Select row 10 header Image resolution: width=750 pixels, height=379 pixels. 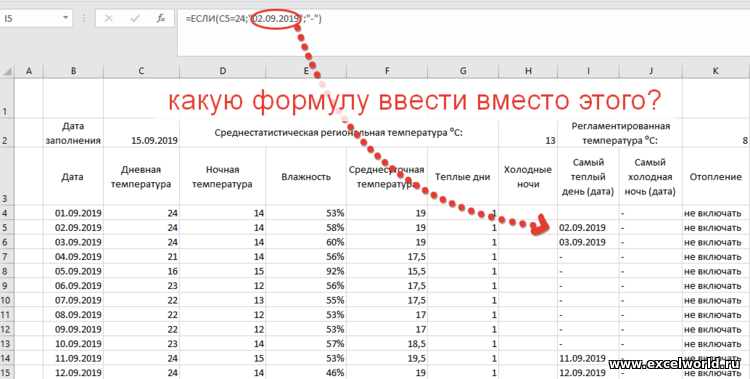7,301
